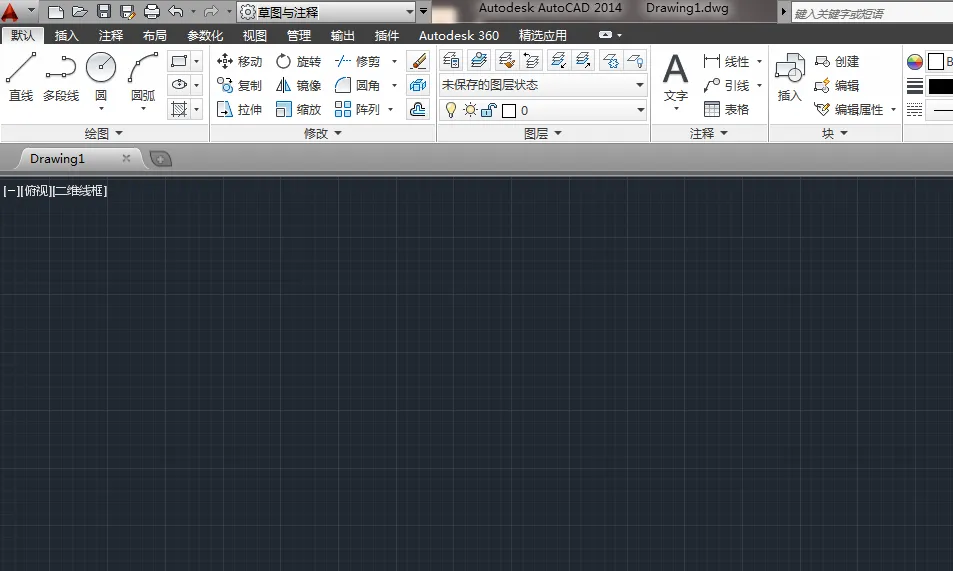Click the offset tool icon
Viewport: 953px width, 571px height.
pyautogui.click(x=418, y=109)
